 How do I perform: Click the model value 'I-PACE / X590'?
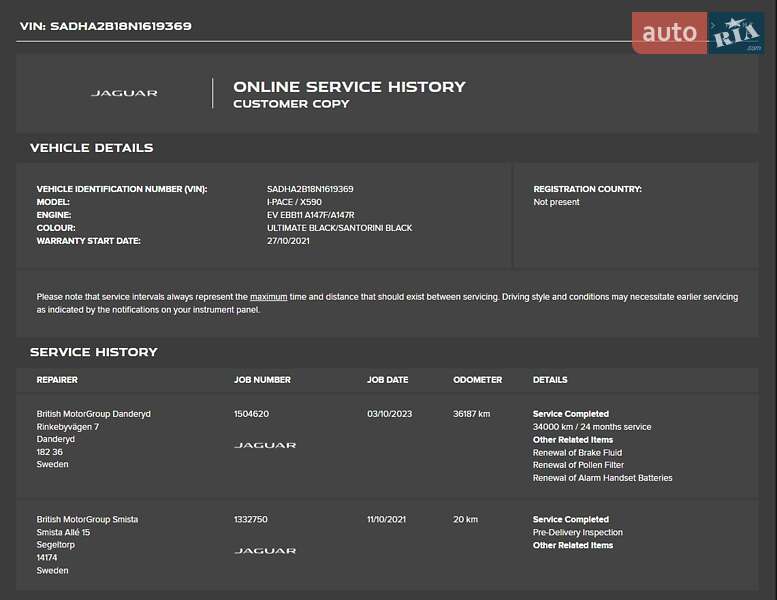(294, 202)
